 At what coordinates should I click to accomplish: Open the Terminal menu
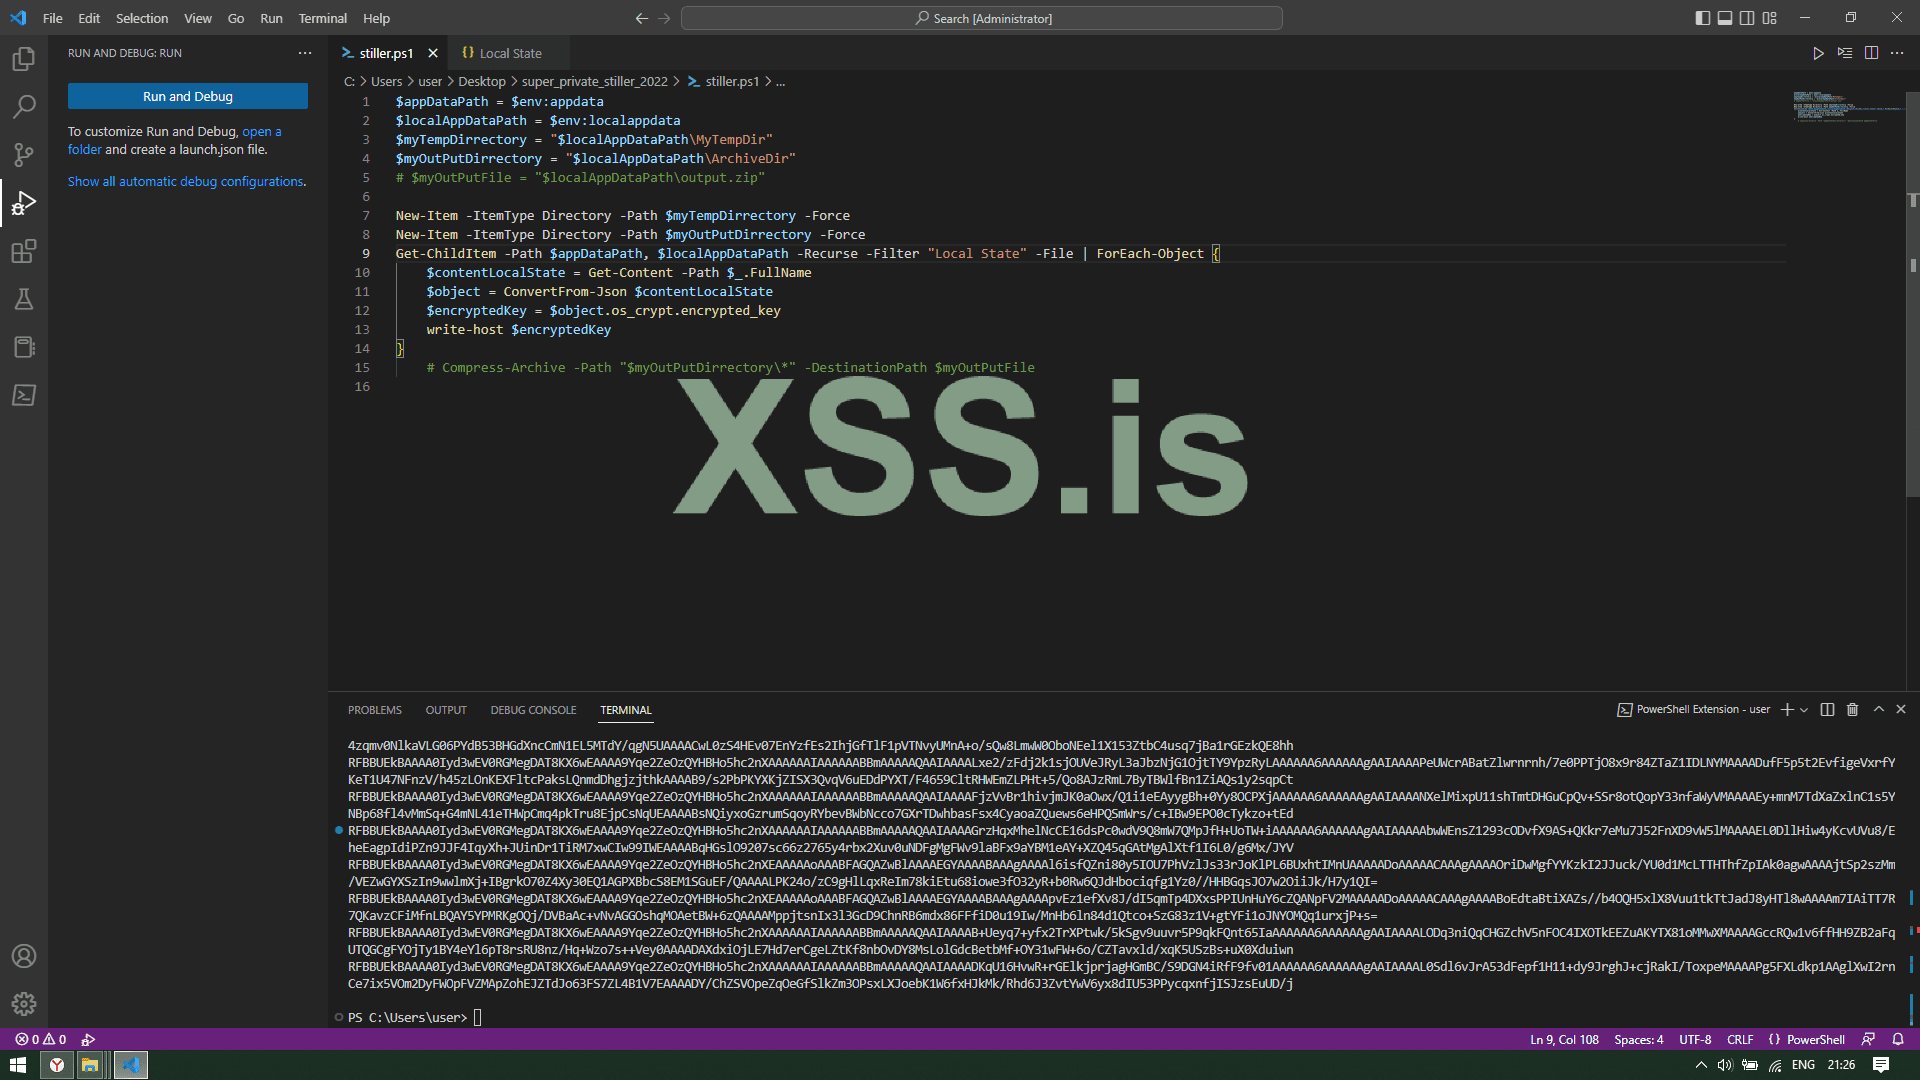(322, 18)
